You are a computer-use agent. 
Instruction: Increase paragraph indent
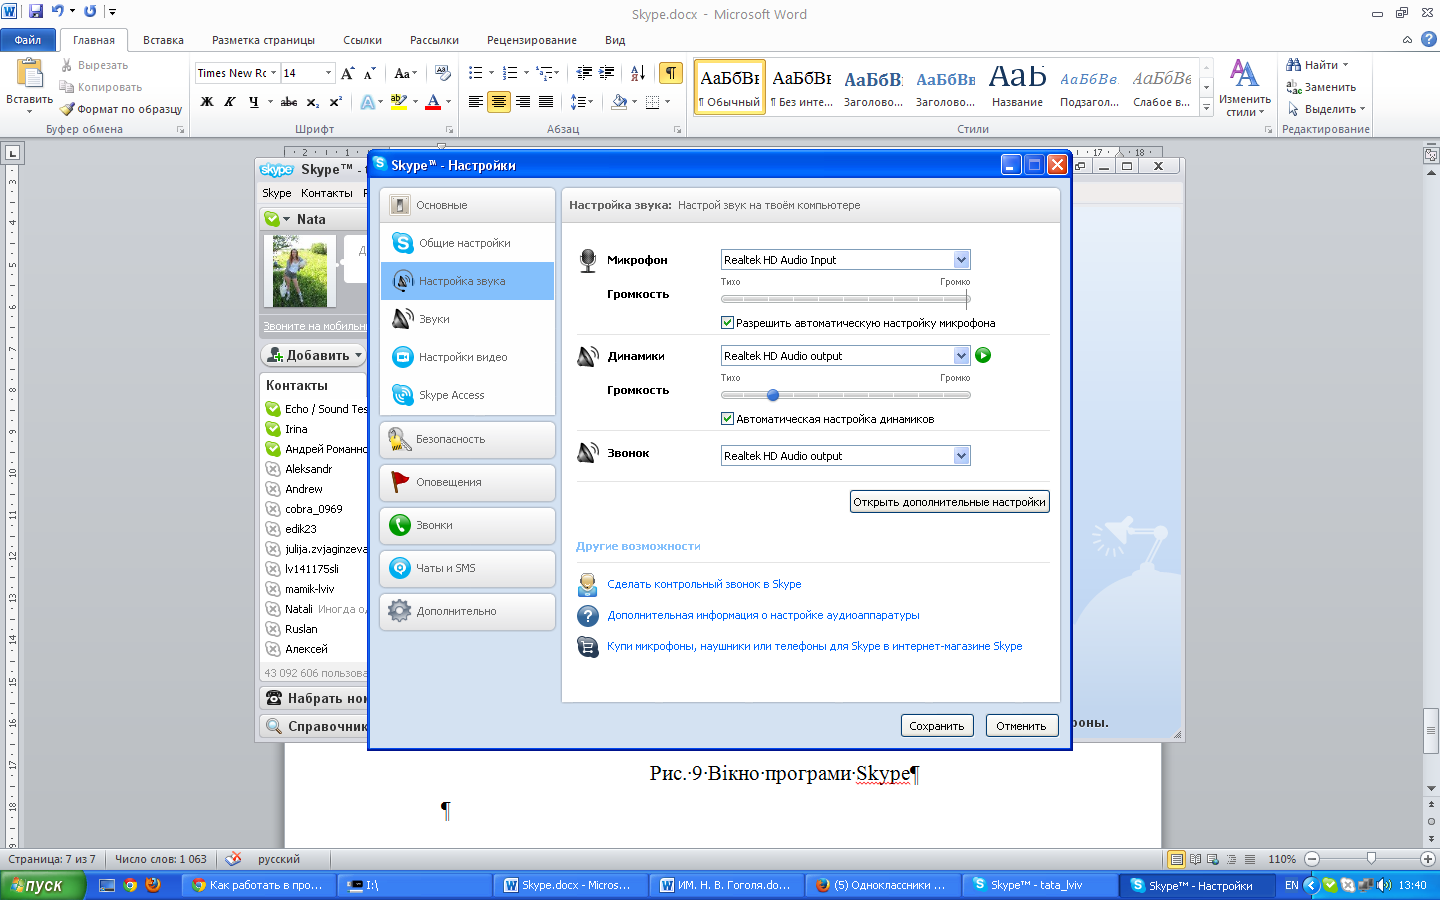pyautogui.click(x=607, y=73)
